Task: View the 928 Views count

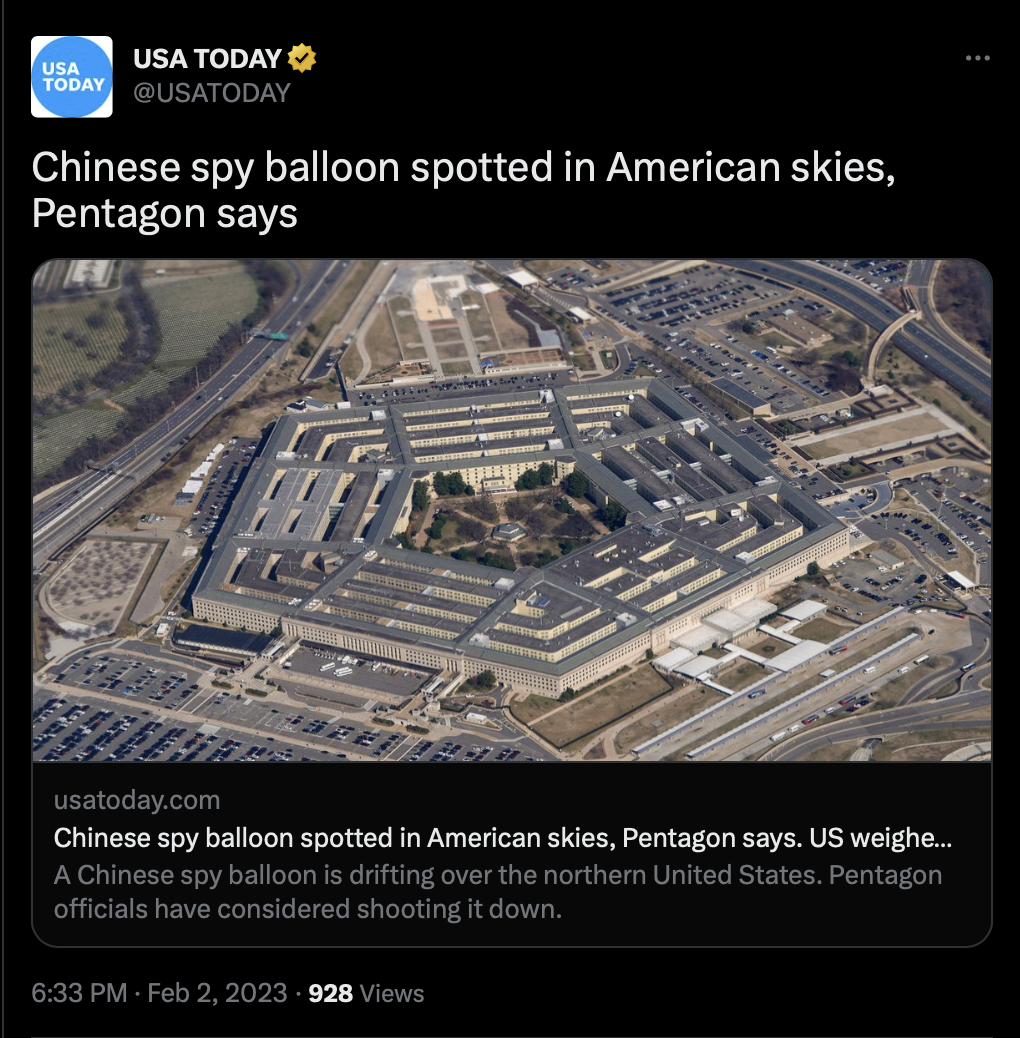Action: pyautogui.click(x=366, y=993)
